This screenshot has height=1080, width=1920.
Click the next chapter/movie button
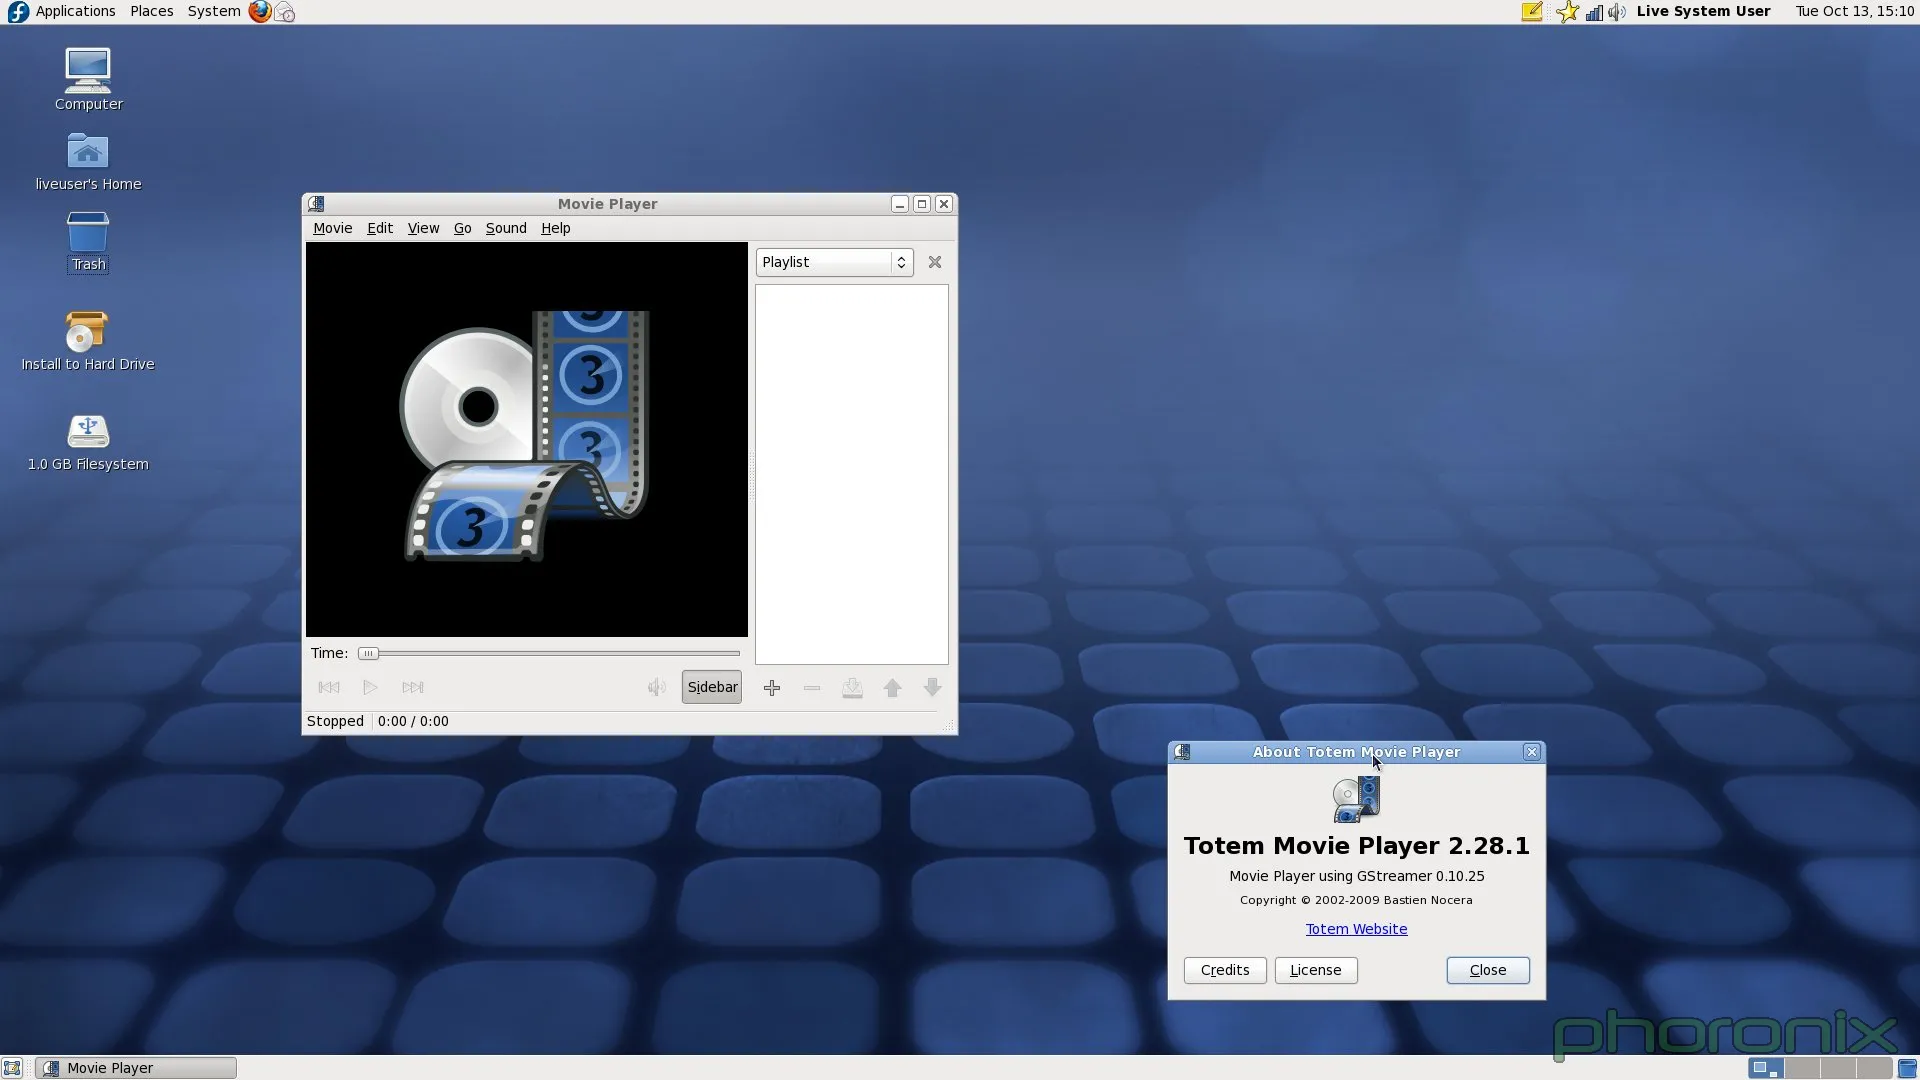click(412, 687)
